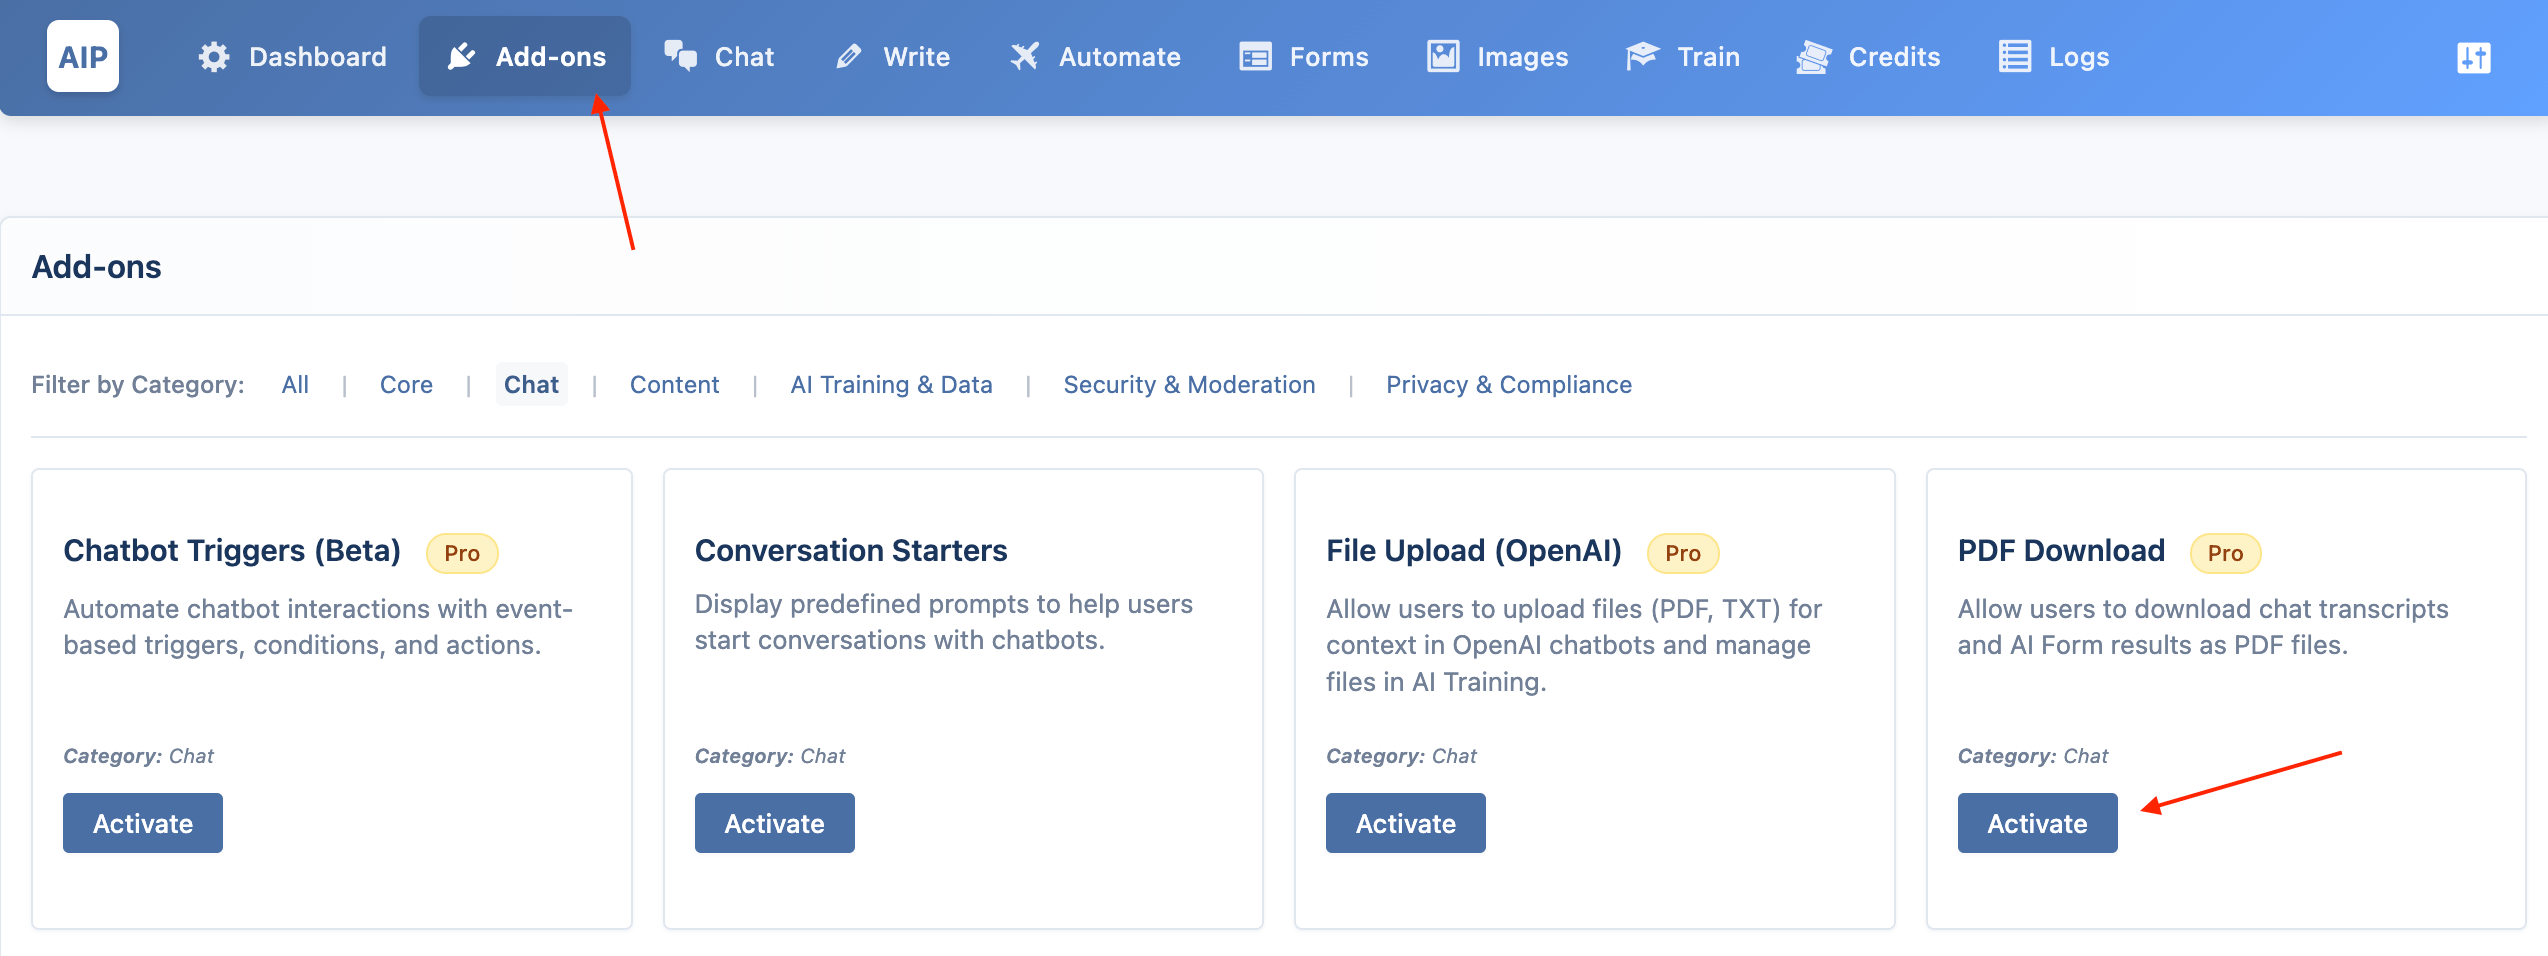This screenshot has height=956, width=2548.
Task: Activate Chatbot Triggers (Beta) add-on
Action: pos(143,823)
